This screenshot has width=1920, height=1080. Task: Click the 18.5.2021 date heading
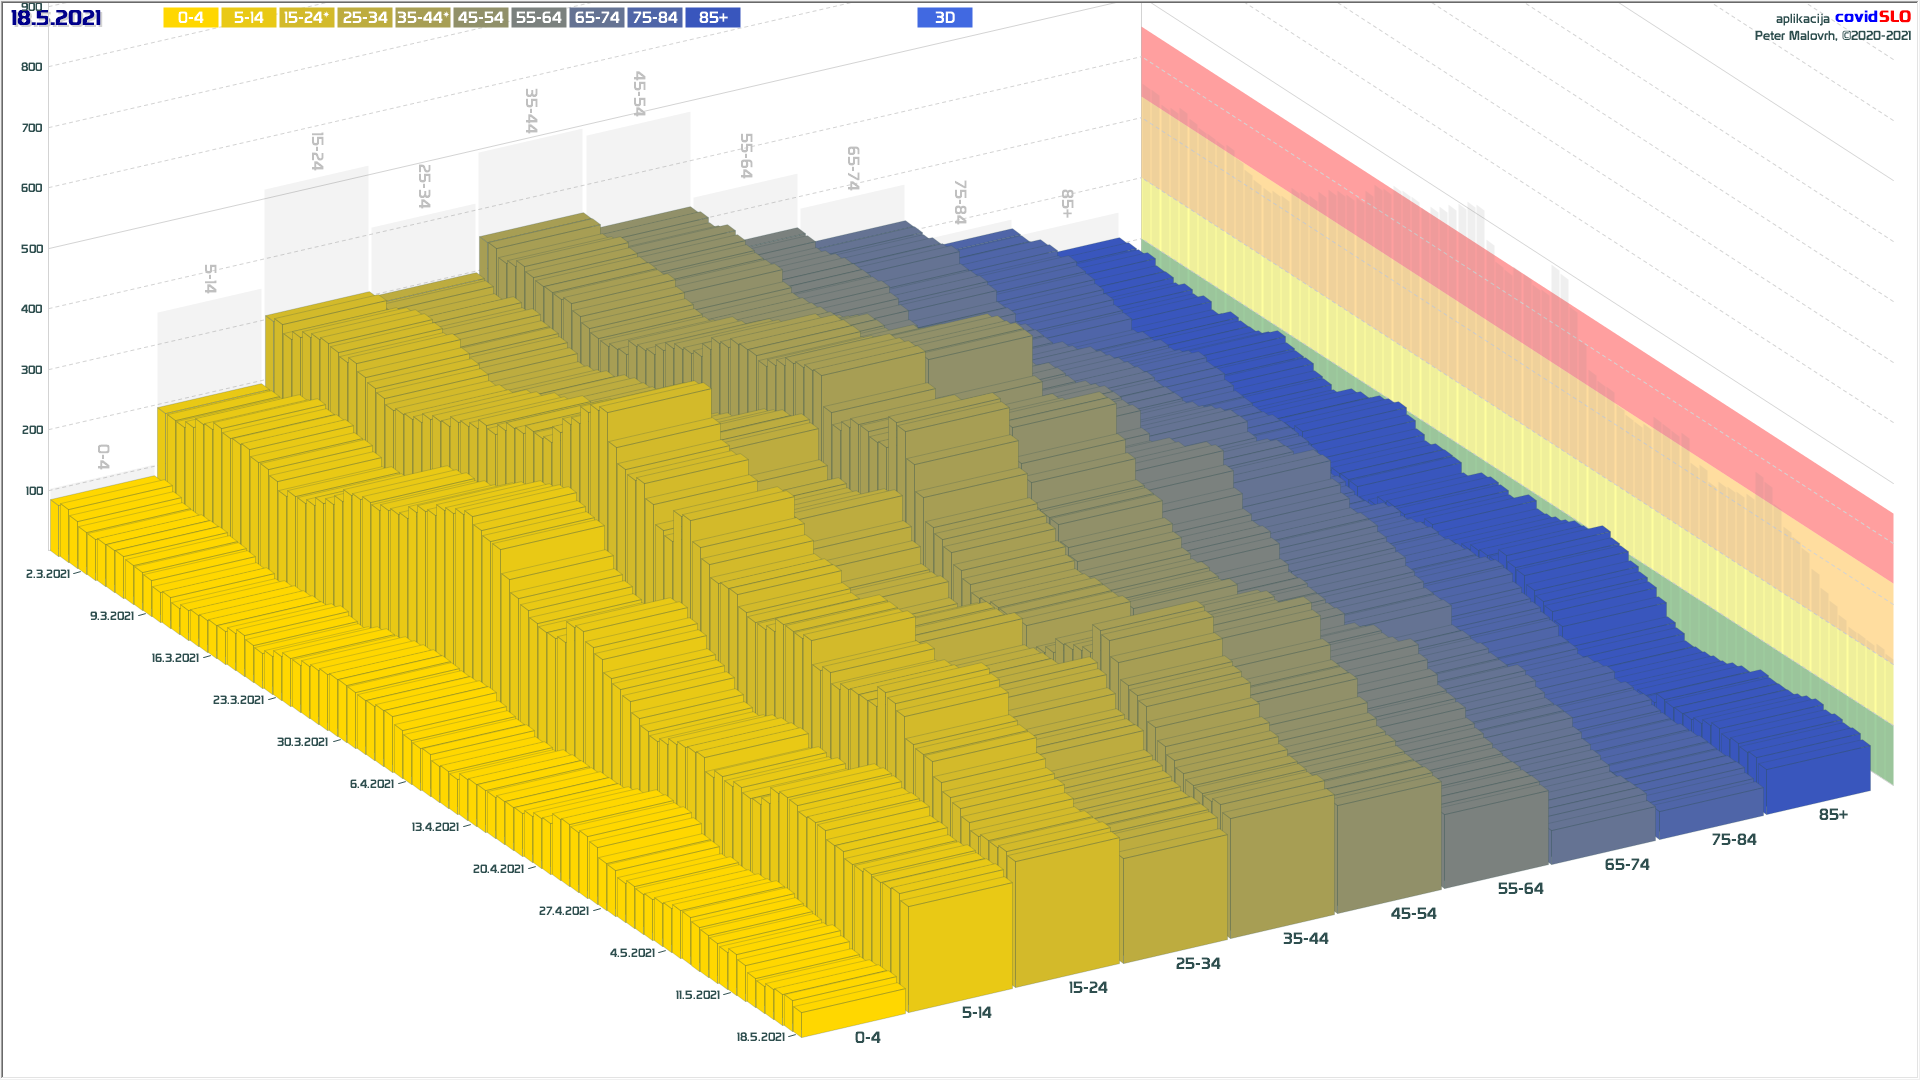click(56, 18)
